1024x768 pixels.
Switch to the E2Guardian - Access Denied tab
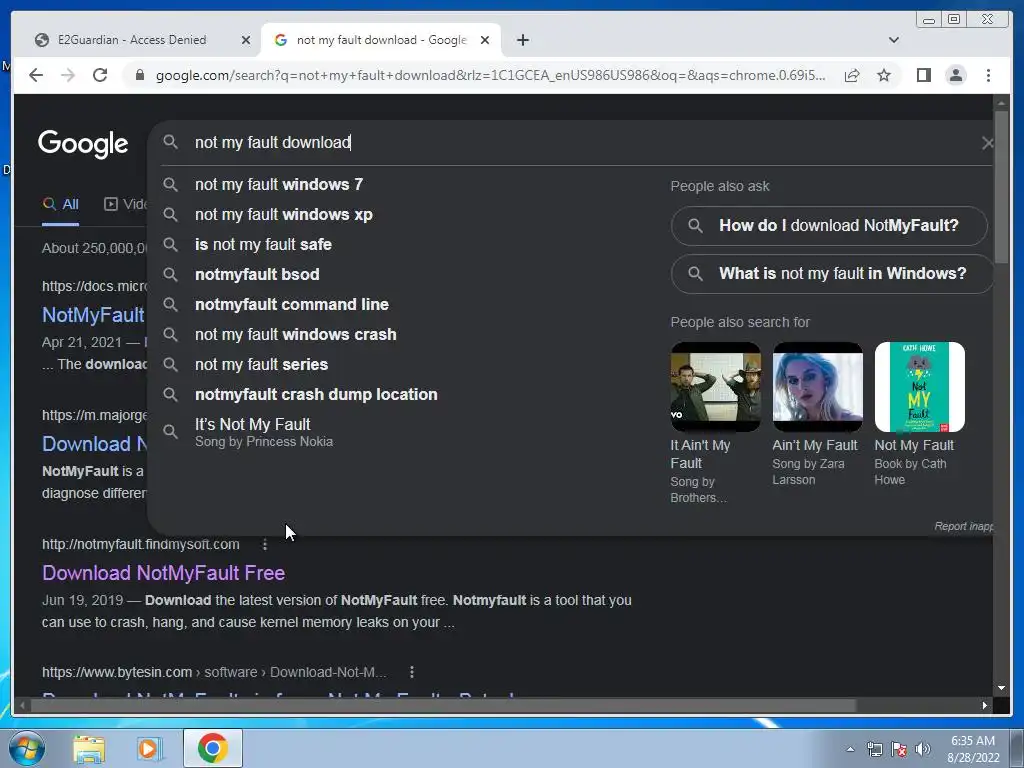[132, 40]
